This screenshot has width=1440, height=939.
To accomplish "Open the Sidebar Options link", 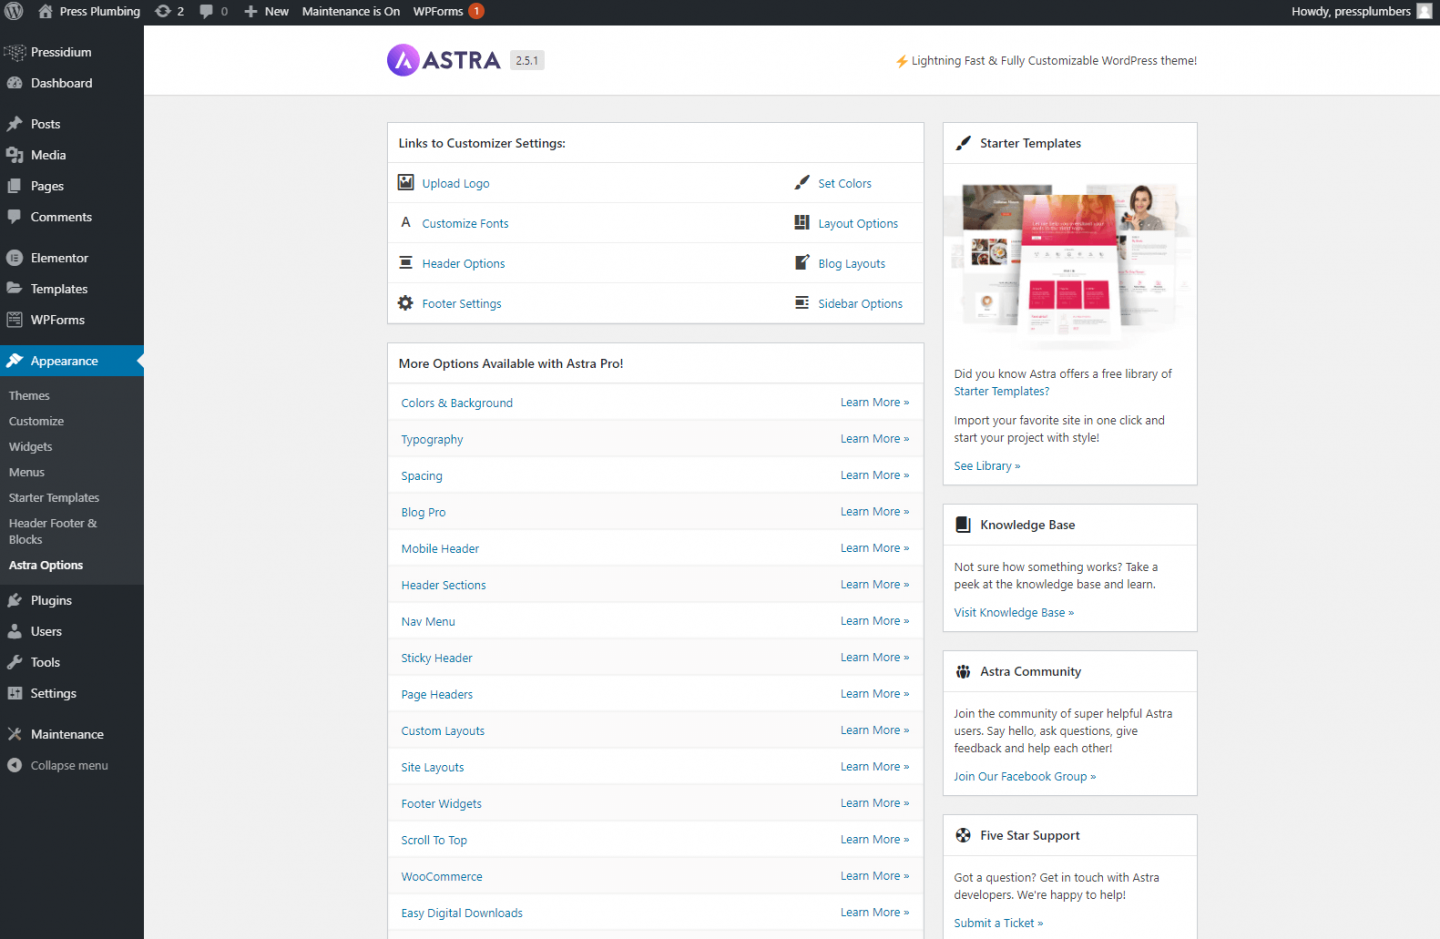I will [860, 304].
